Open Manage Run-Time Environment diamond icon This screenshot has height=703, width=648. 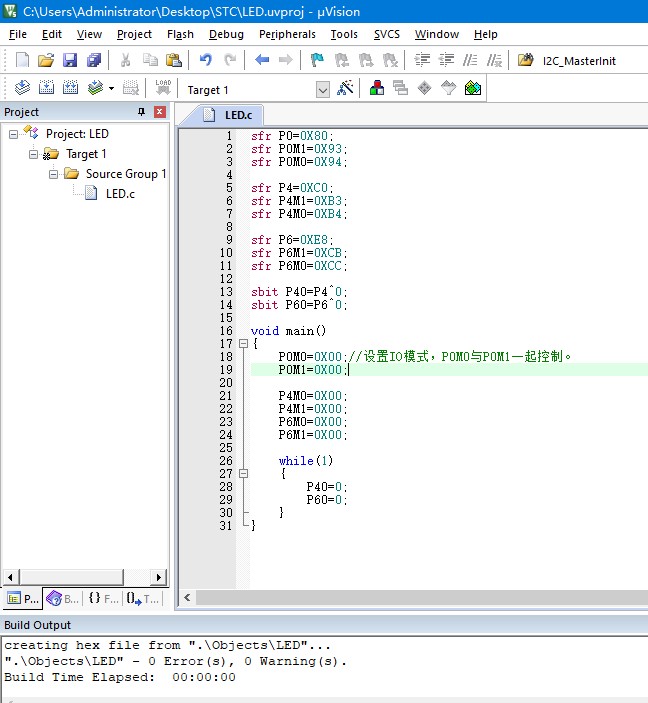[x=424, y=88]
